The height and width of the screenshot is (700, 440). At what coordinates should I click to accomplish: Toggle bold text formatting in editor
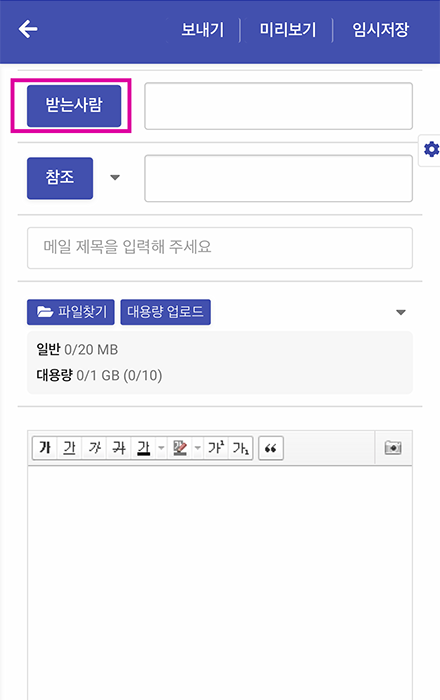tap(45, 448)
